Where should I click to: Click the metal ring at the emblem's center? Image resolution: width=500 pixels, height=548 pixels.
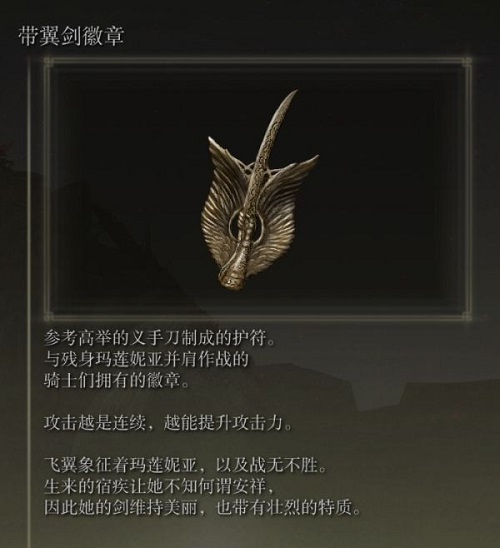(247, 225)
